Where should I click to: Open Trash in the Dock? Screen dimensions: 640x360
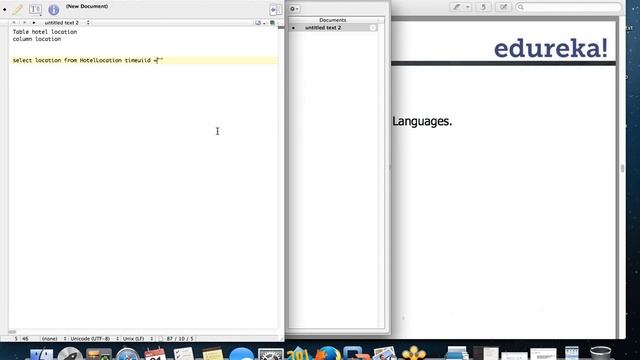(x=600, y=353)
